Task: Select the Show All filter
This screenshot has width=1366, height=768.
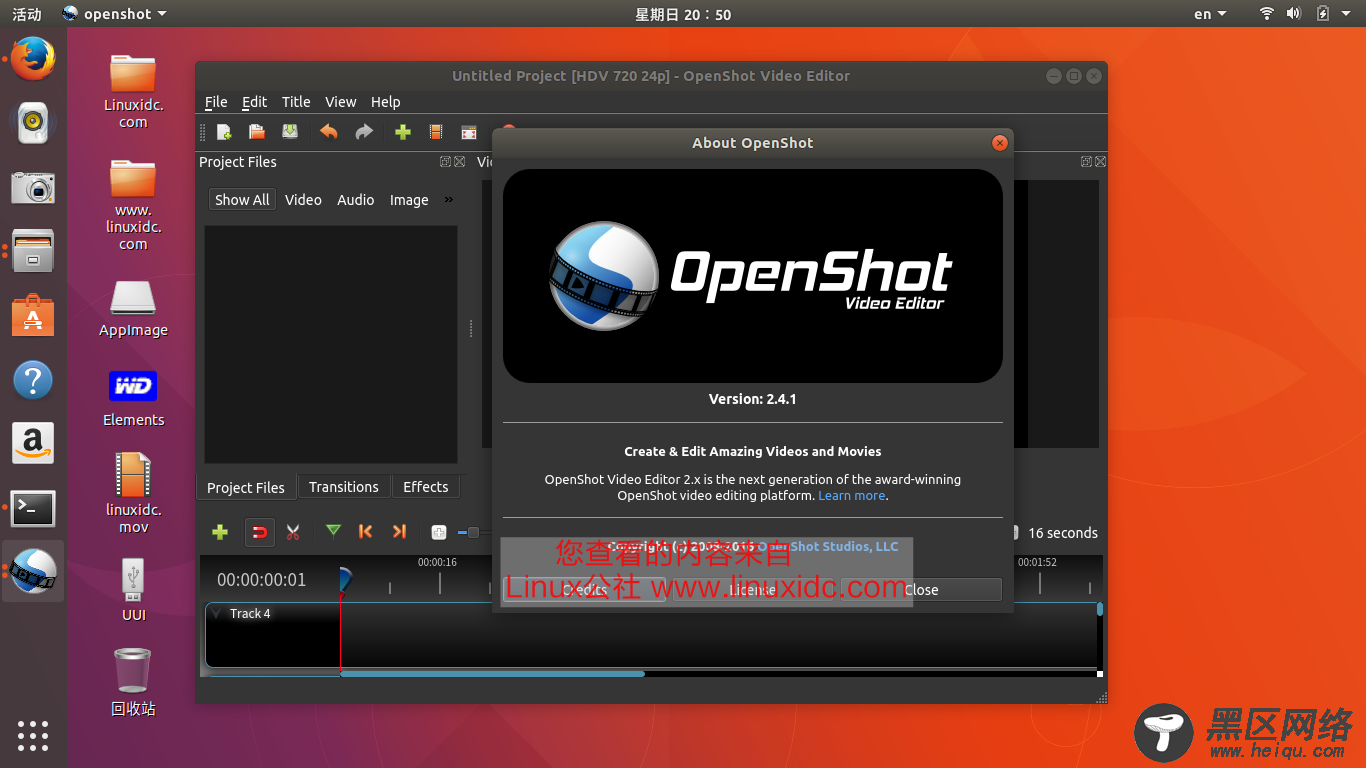Action: (x=242, y=200)
